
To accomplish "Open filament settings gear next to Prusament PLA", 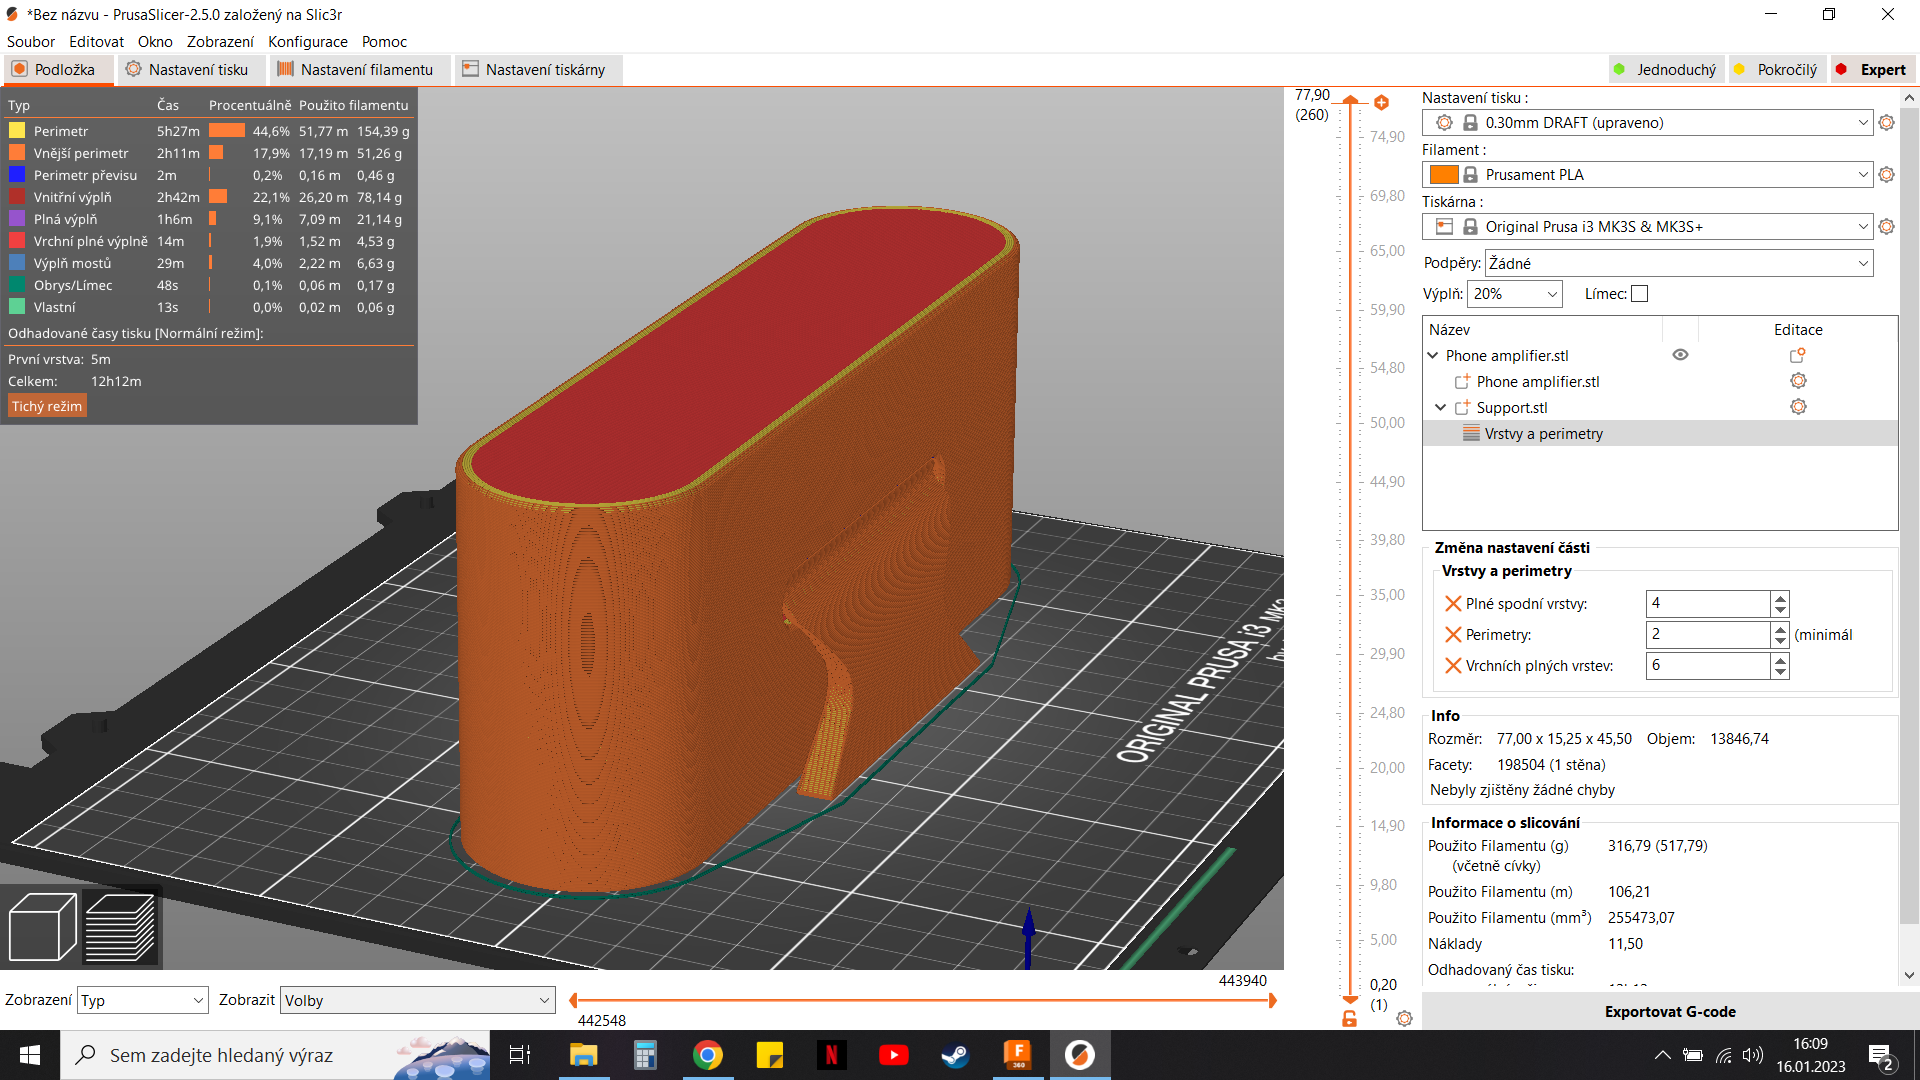I will (x=1886, y=174).
